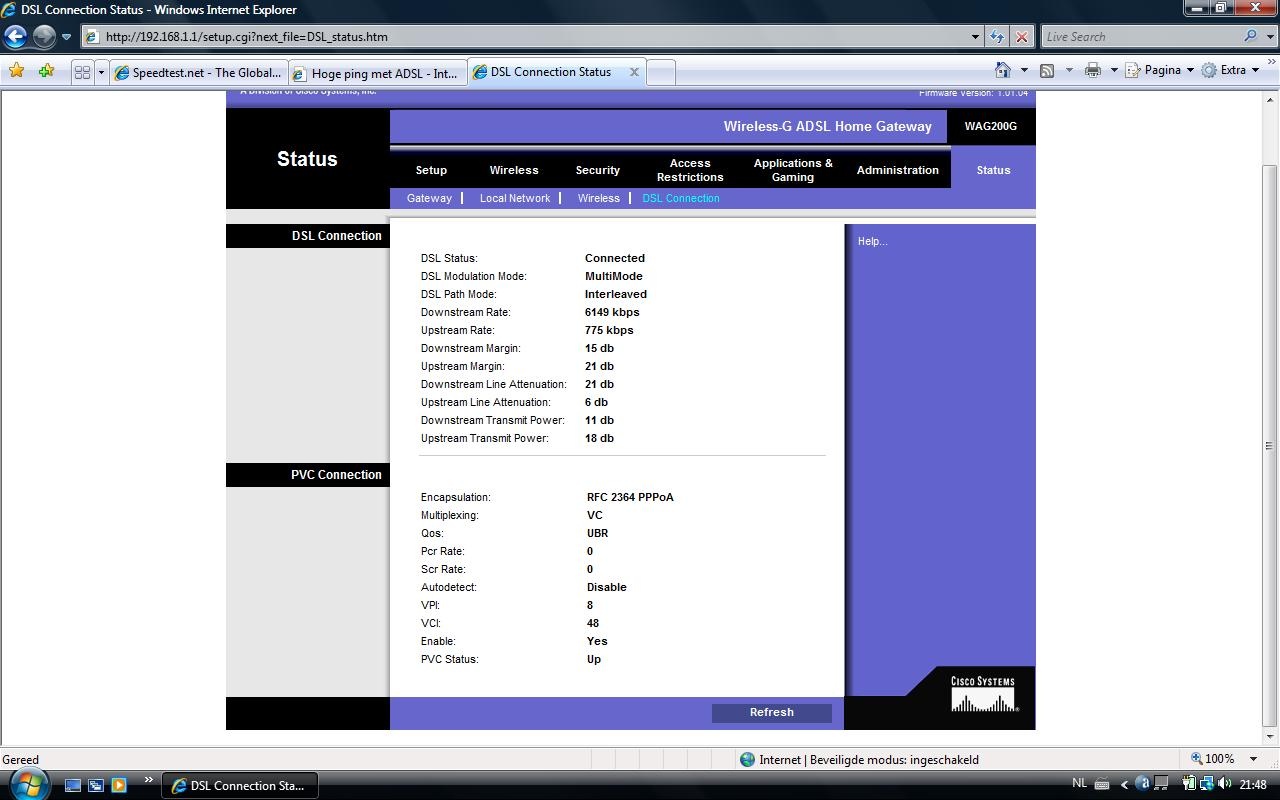
Task: Click the RSS feeds icon
Action: point(1047,70)
